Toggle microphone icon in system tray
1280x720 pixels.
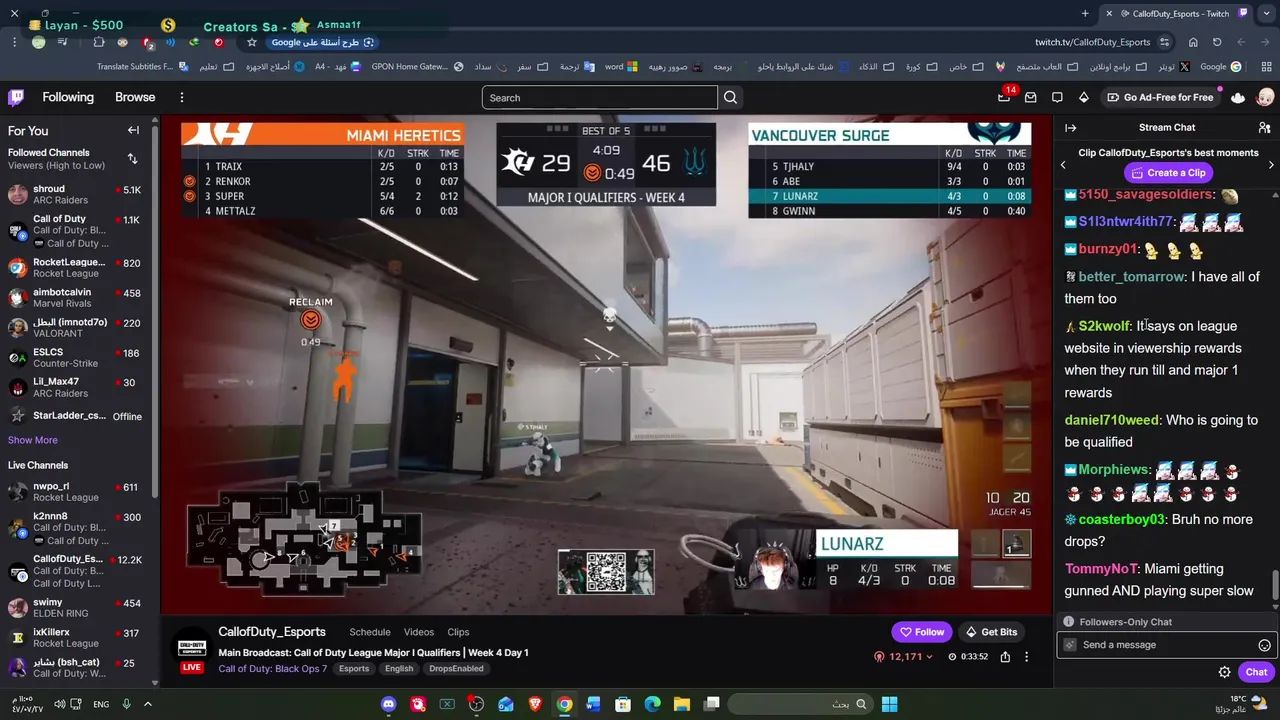[x=126, y=704]
